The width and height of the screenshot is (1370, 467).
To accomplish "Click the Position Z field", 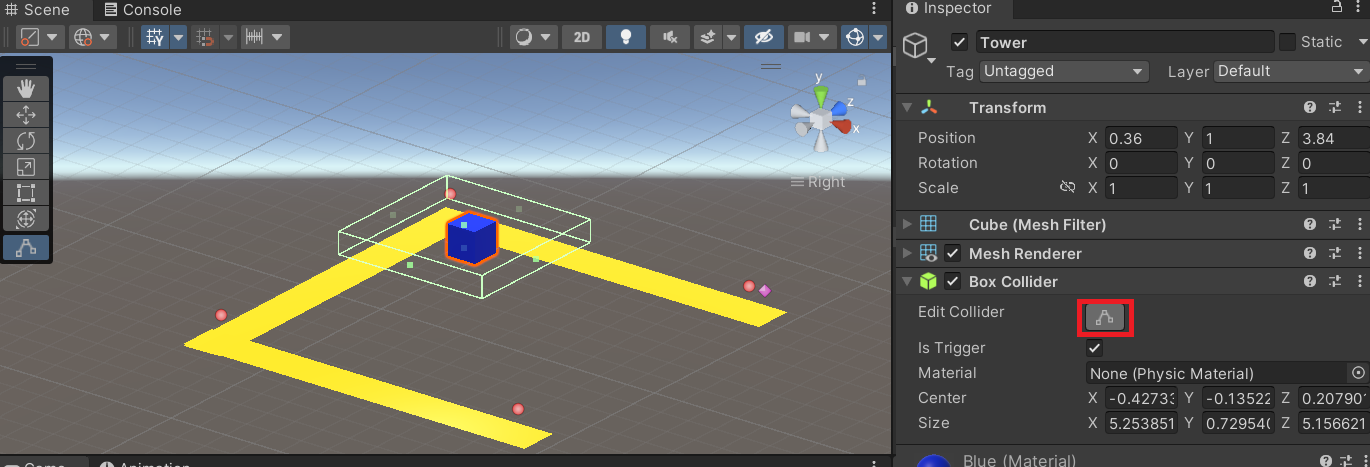I will point(1333,138).
